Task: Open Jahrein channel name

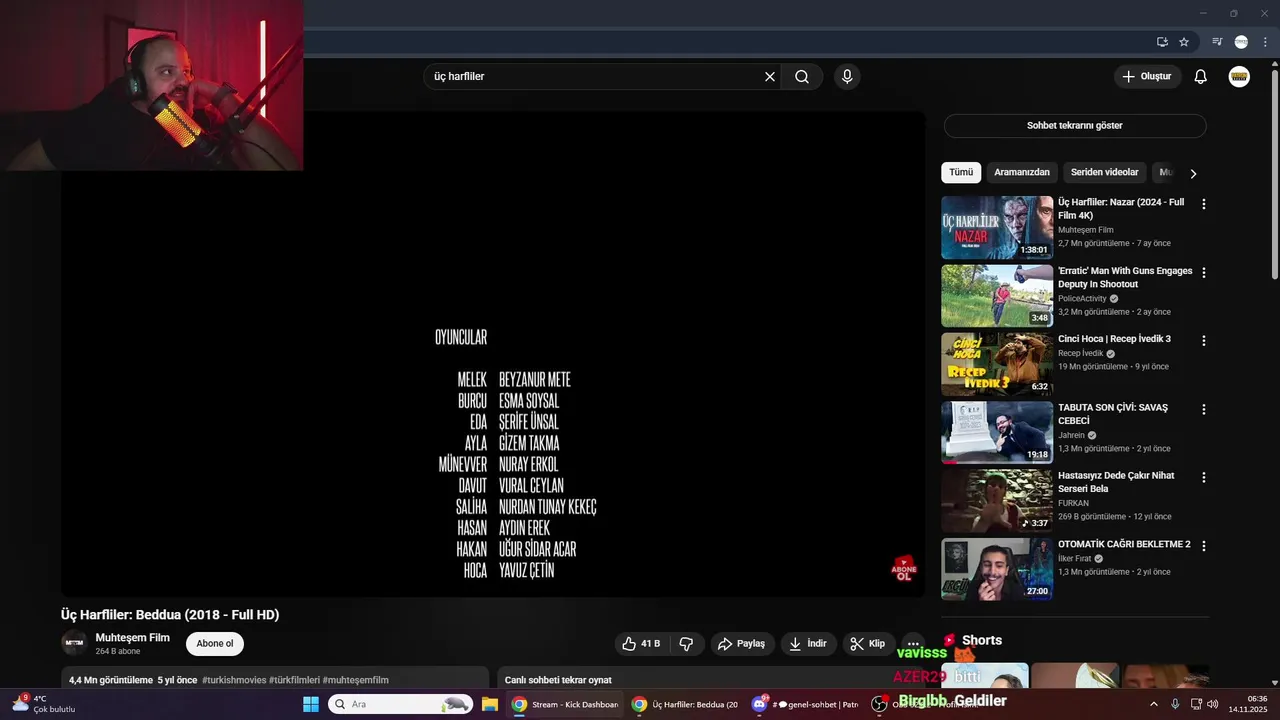Action: [1072, 435]
